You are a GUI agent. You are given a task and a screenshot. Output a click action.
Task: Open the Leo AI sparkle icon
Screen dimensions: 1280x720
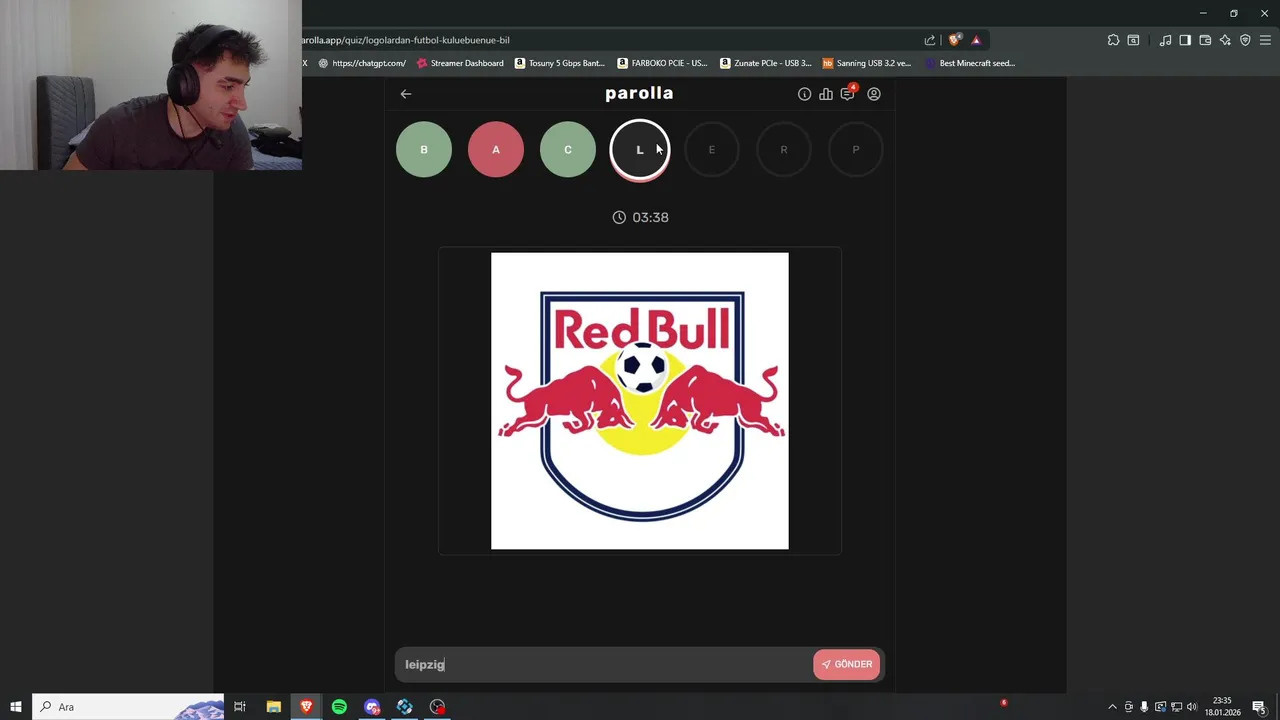point(1225,40)
